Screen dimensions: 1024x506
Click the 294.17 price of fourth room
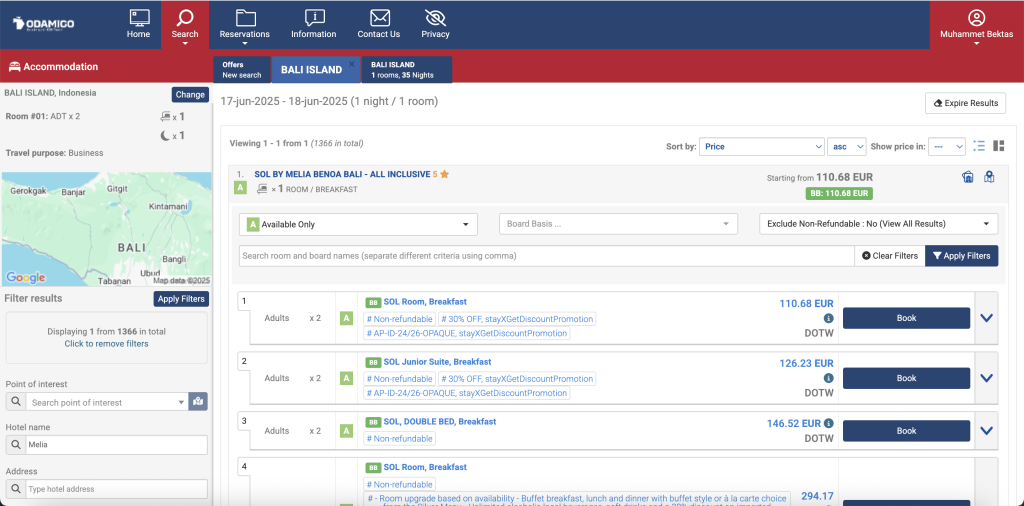click(x=817, y=496)
